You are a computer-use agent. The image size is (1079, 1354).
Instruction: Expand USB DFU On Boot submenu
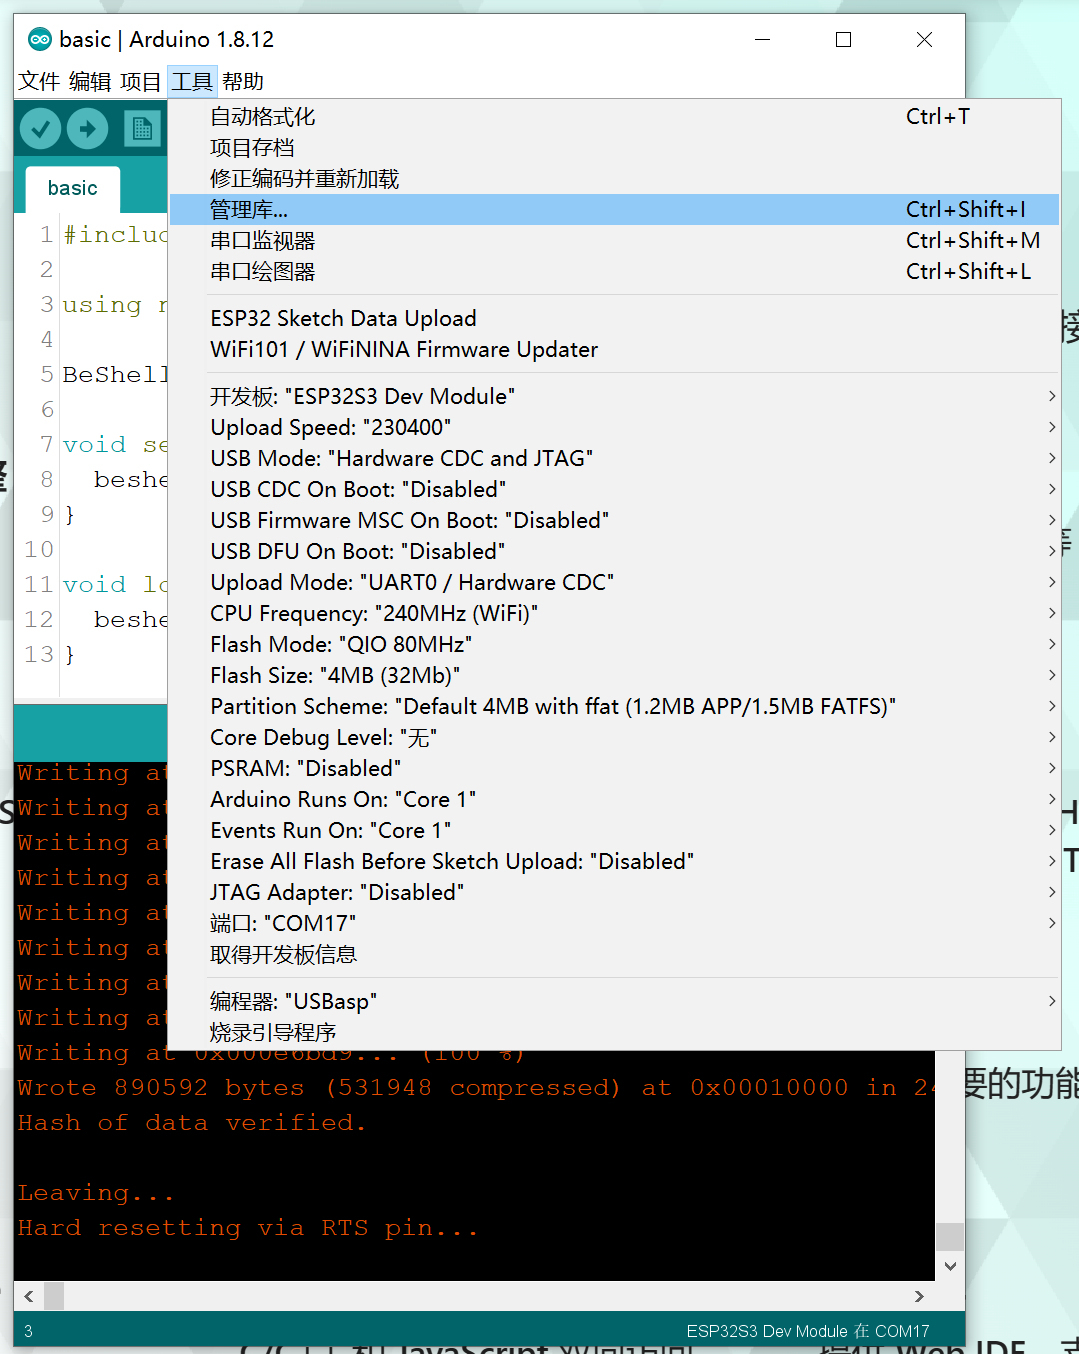pyautogui.click(x=614, y=551)
